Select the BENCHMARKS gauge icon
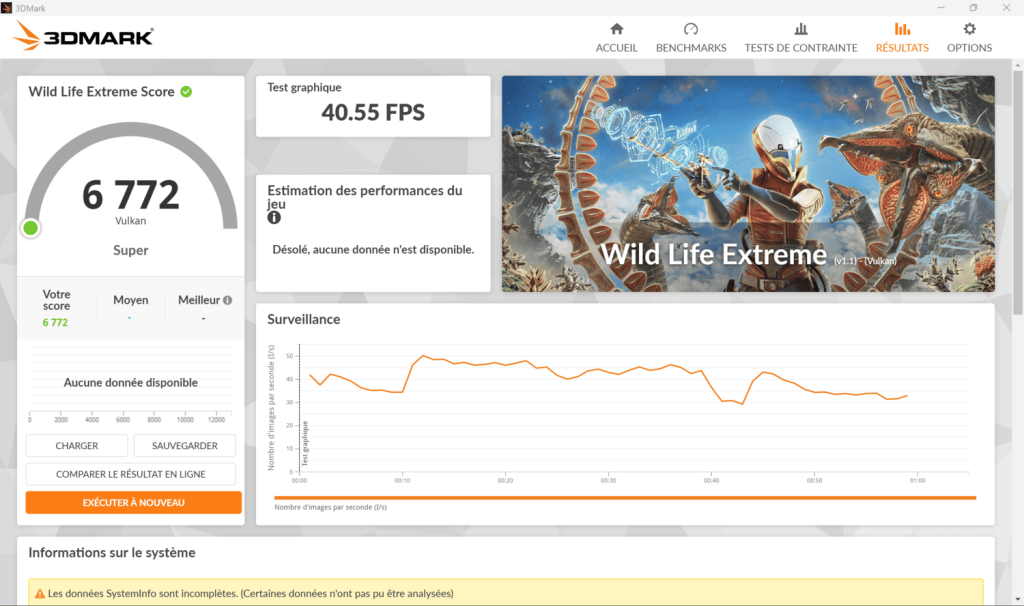This screenshot has height=606, width=1024. (691, 30)
